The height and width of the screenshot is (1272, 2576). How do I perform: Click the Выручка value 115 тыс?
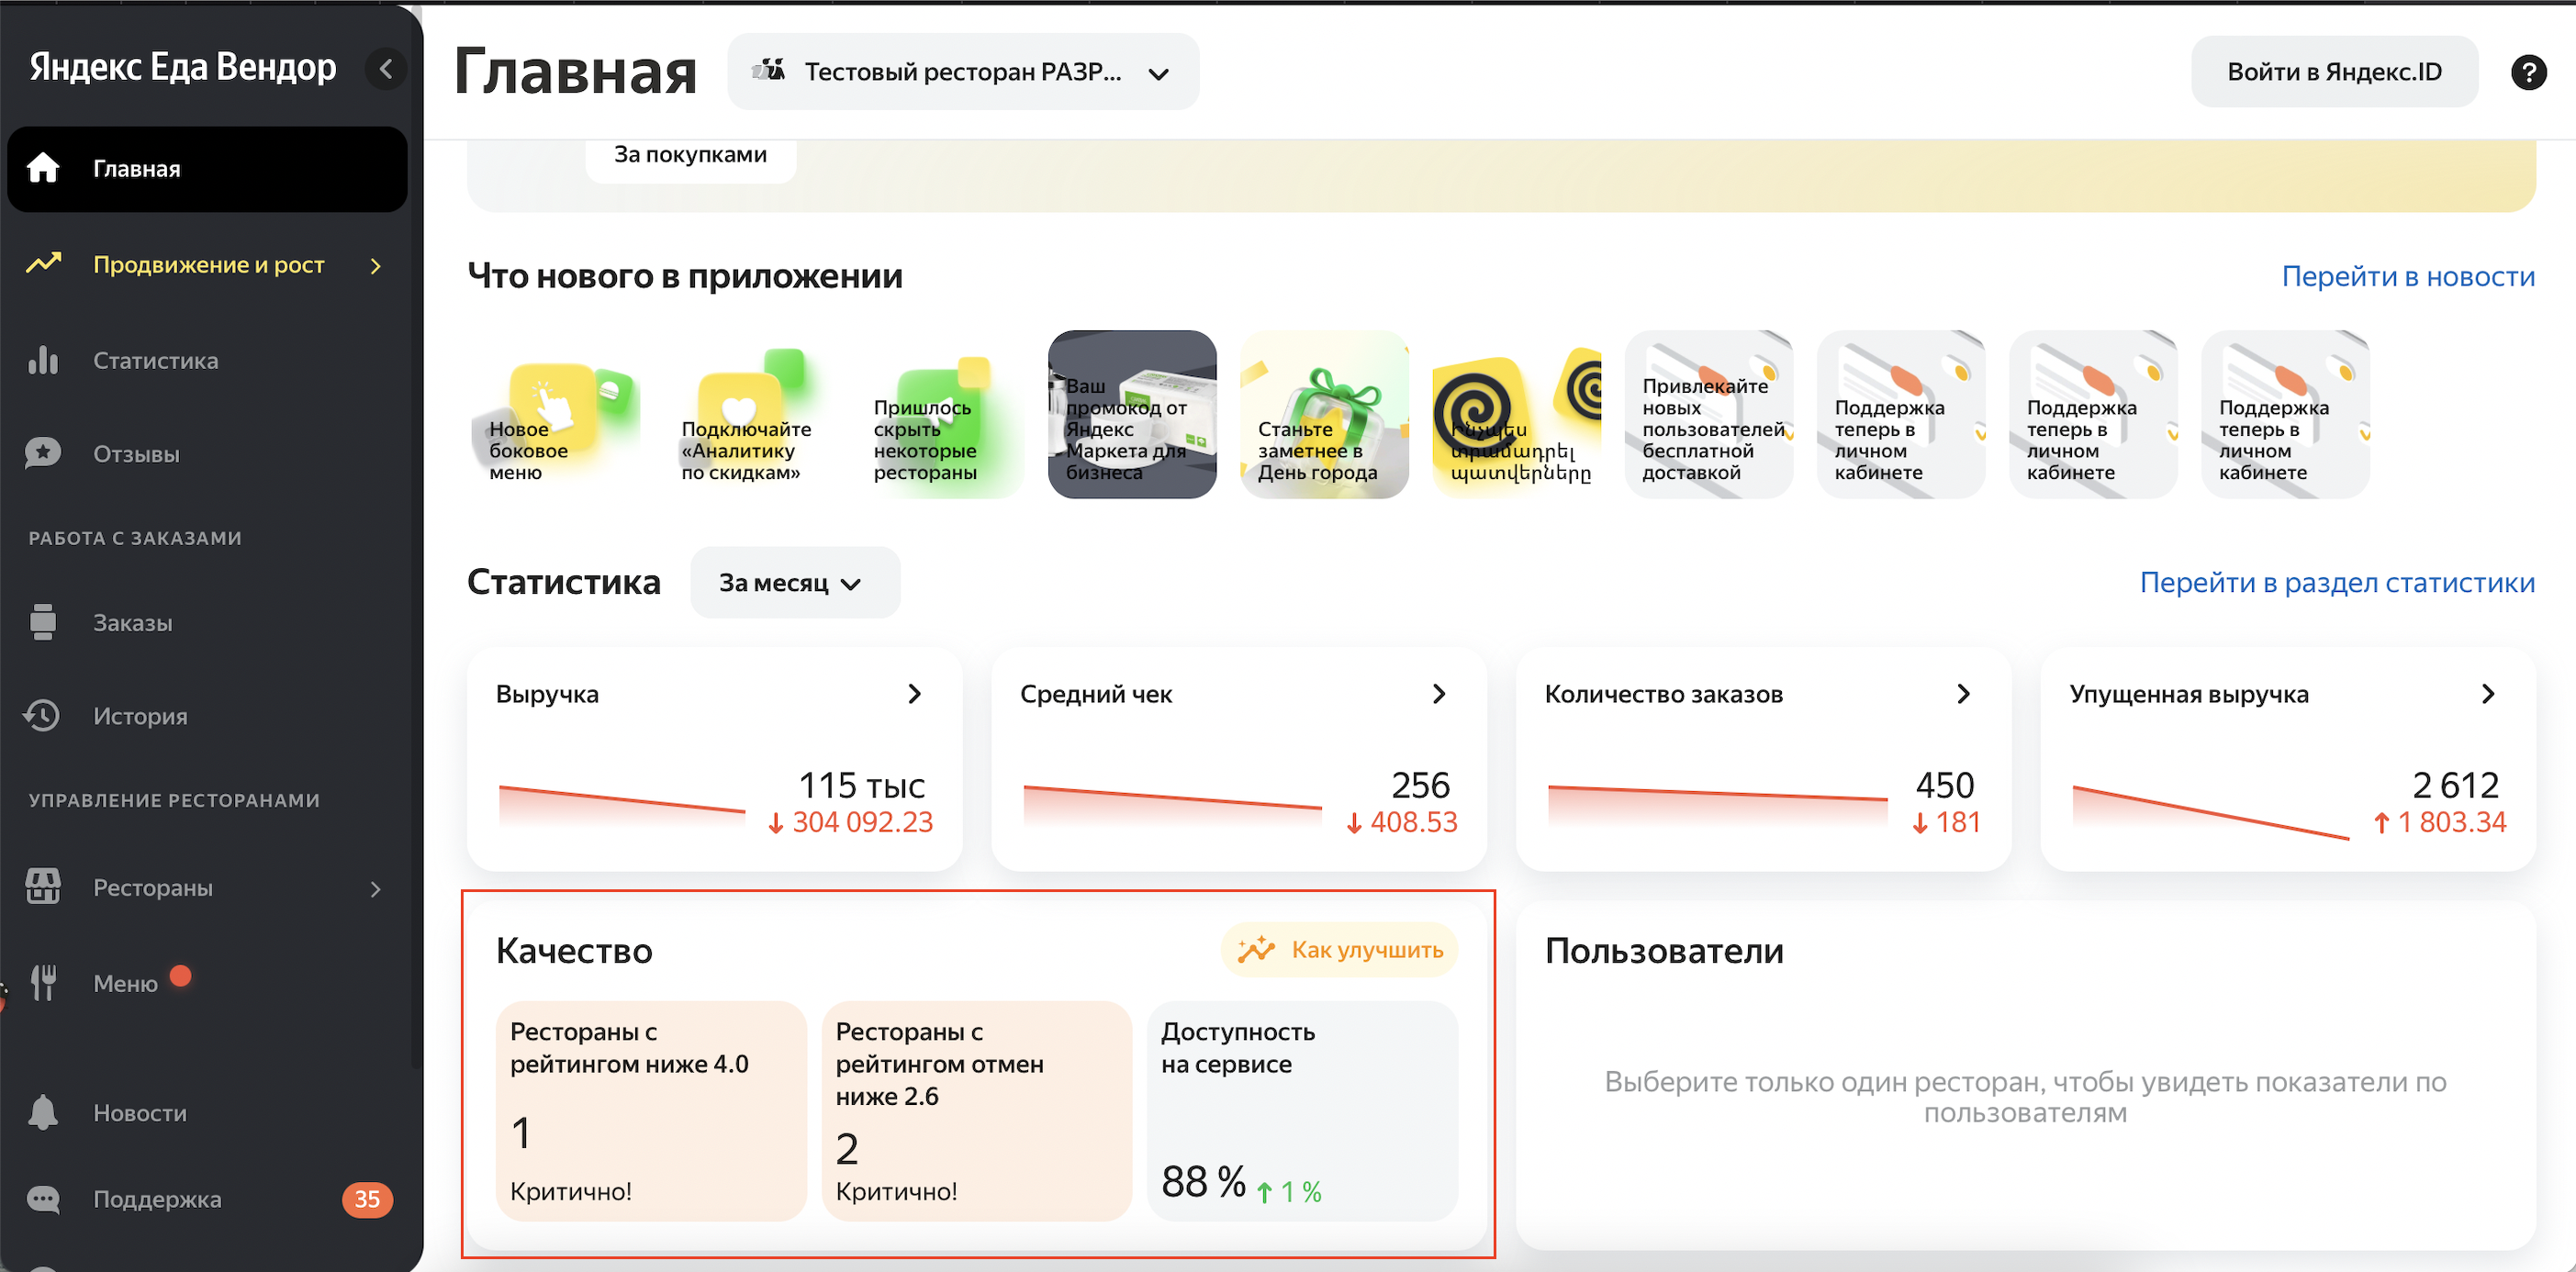click(x=861, y=785)
